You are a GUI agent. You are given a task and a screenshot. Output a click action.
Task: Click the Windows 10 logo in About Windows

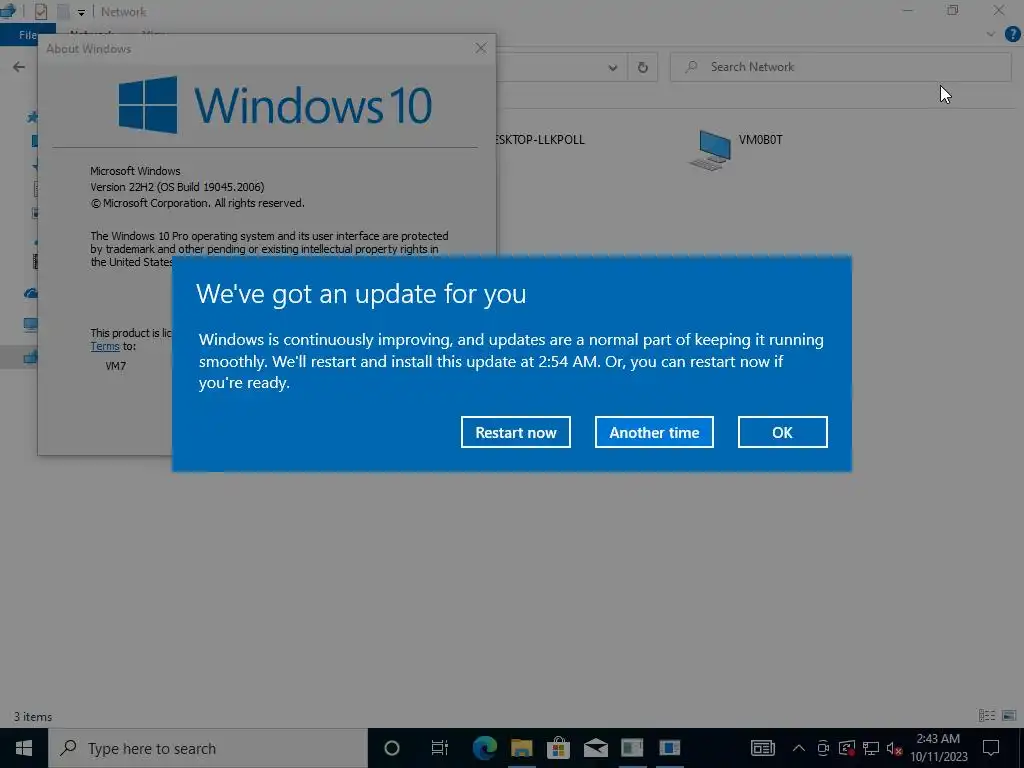click(x=274, y=105)
